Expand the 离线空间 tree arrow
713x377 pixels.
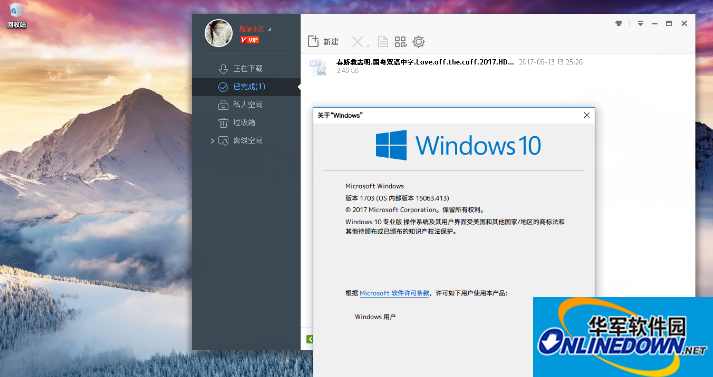[x=212, y=141]
